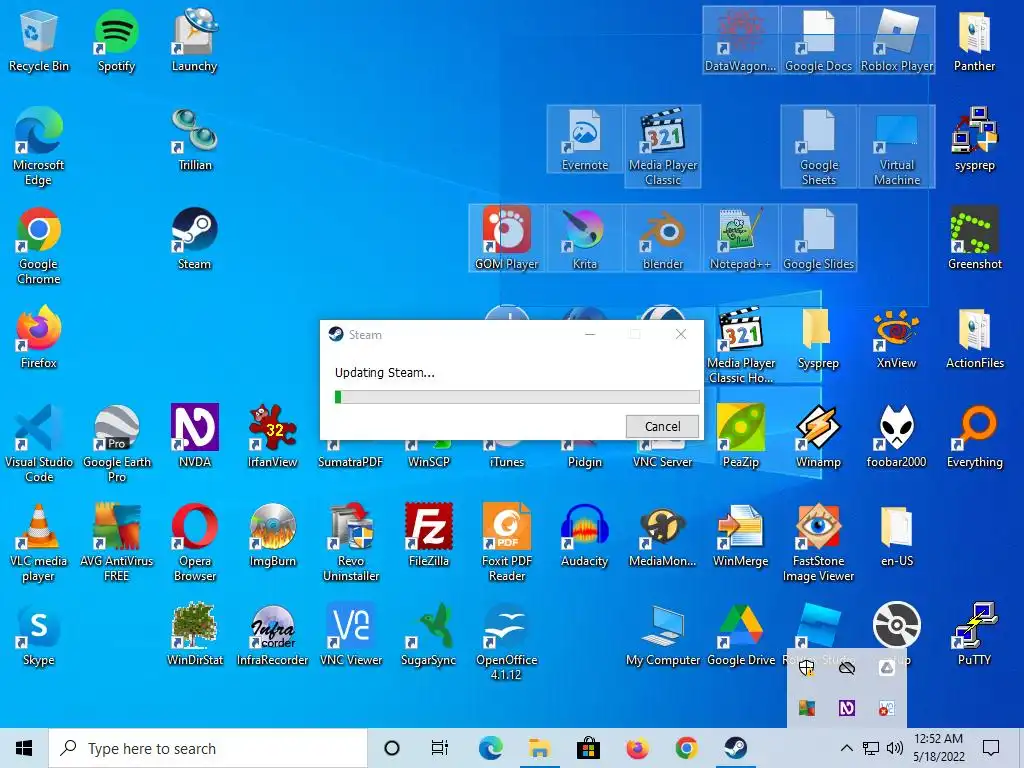Select the Panther folder on desktop

[x=974, y=40]
